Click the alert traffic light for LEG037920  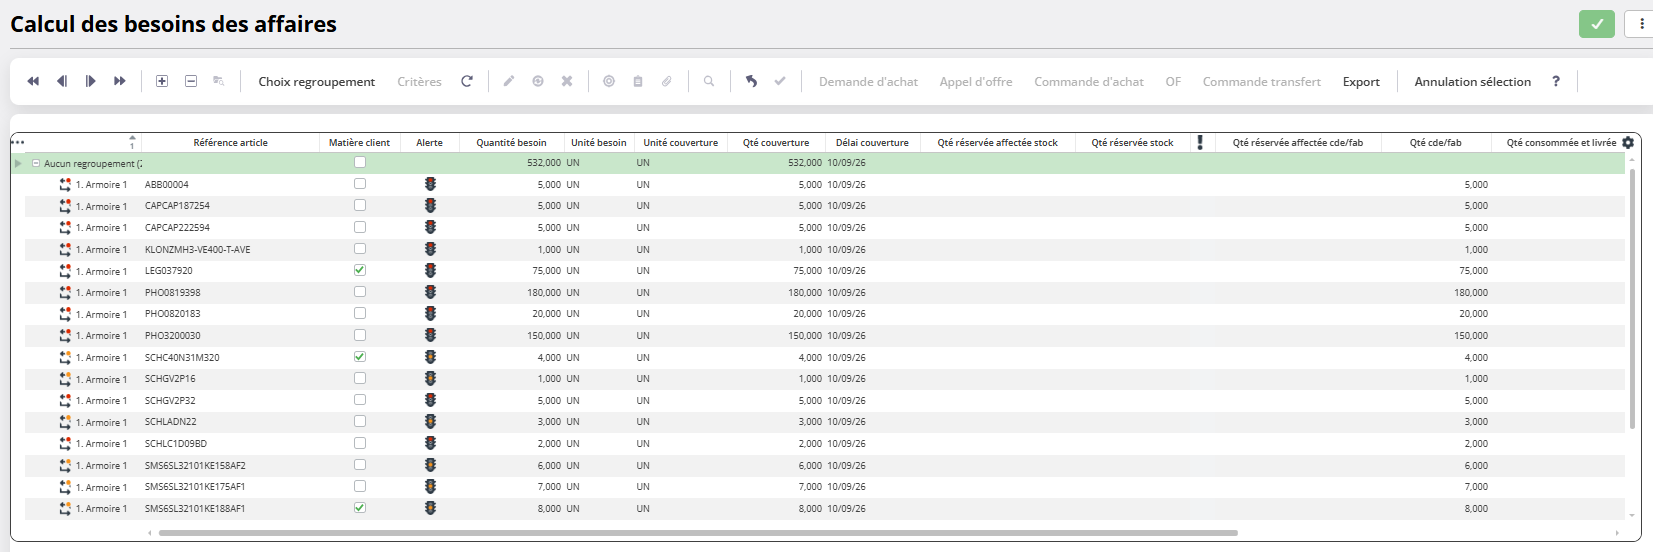pyautogui.click(x=430, y=270)
